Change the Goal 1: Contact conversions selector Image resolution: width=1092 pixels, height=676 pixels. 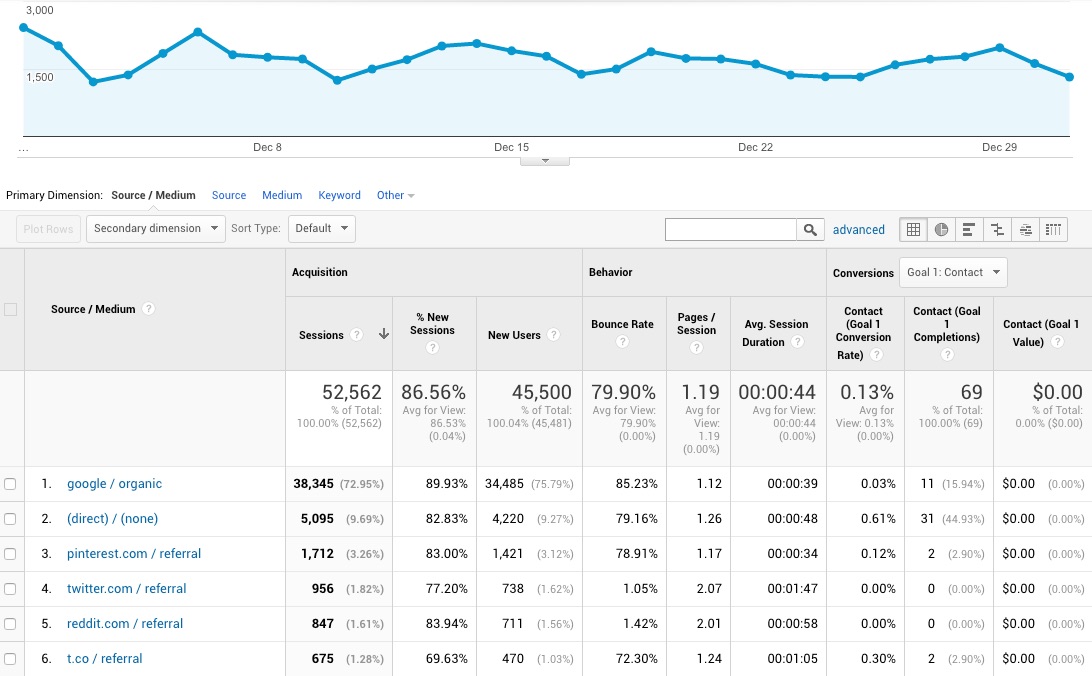pos(952,271)
